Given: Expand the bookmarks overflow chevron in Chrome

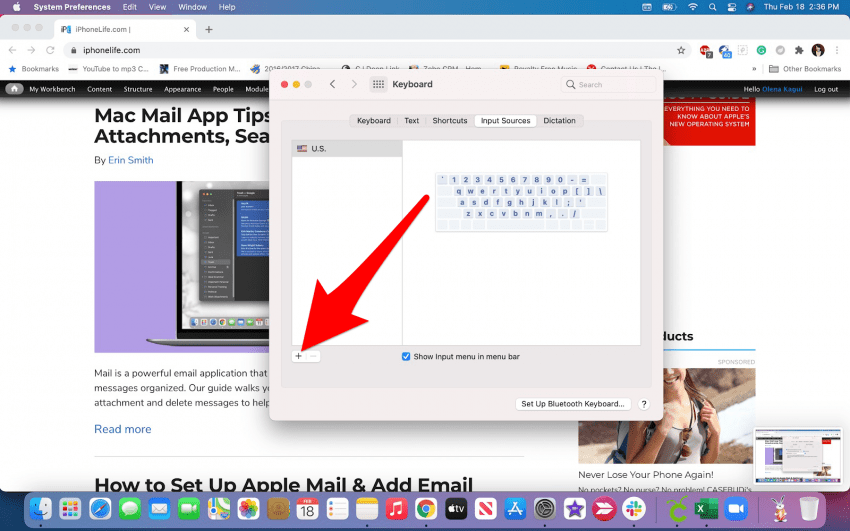Looking at the screenshot, I should [x=754, y=69].
